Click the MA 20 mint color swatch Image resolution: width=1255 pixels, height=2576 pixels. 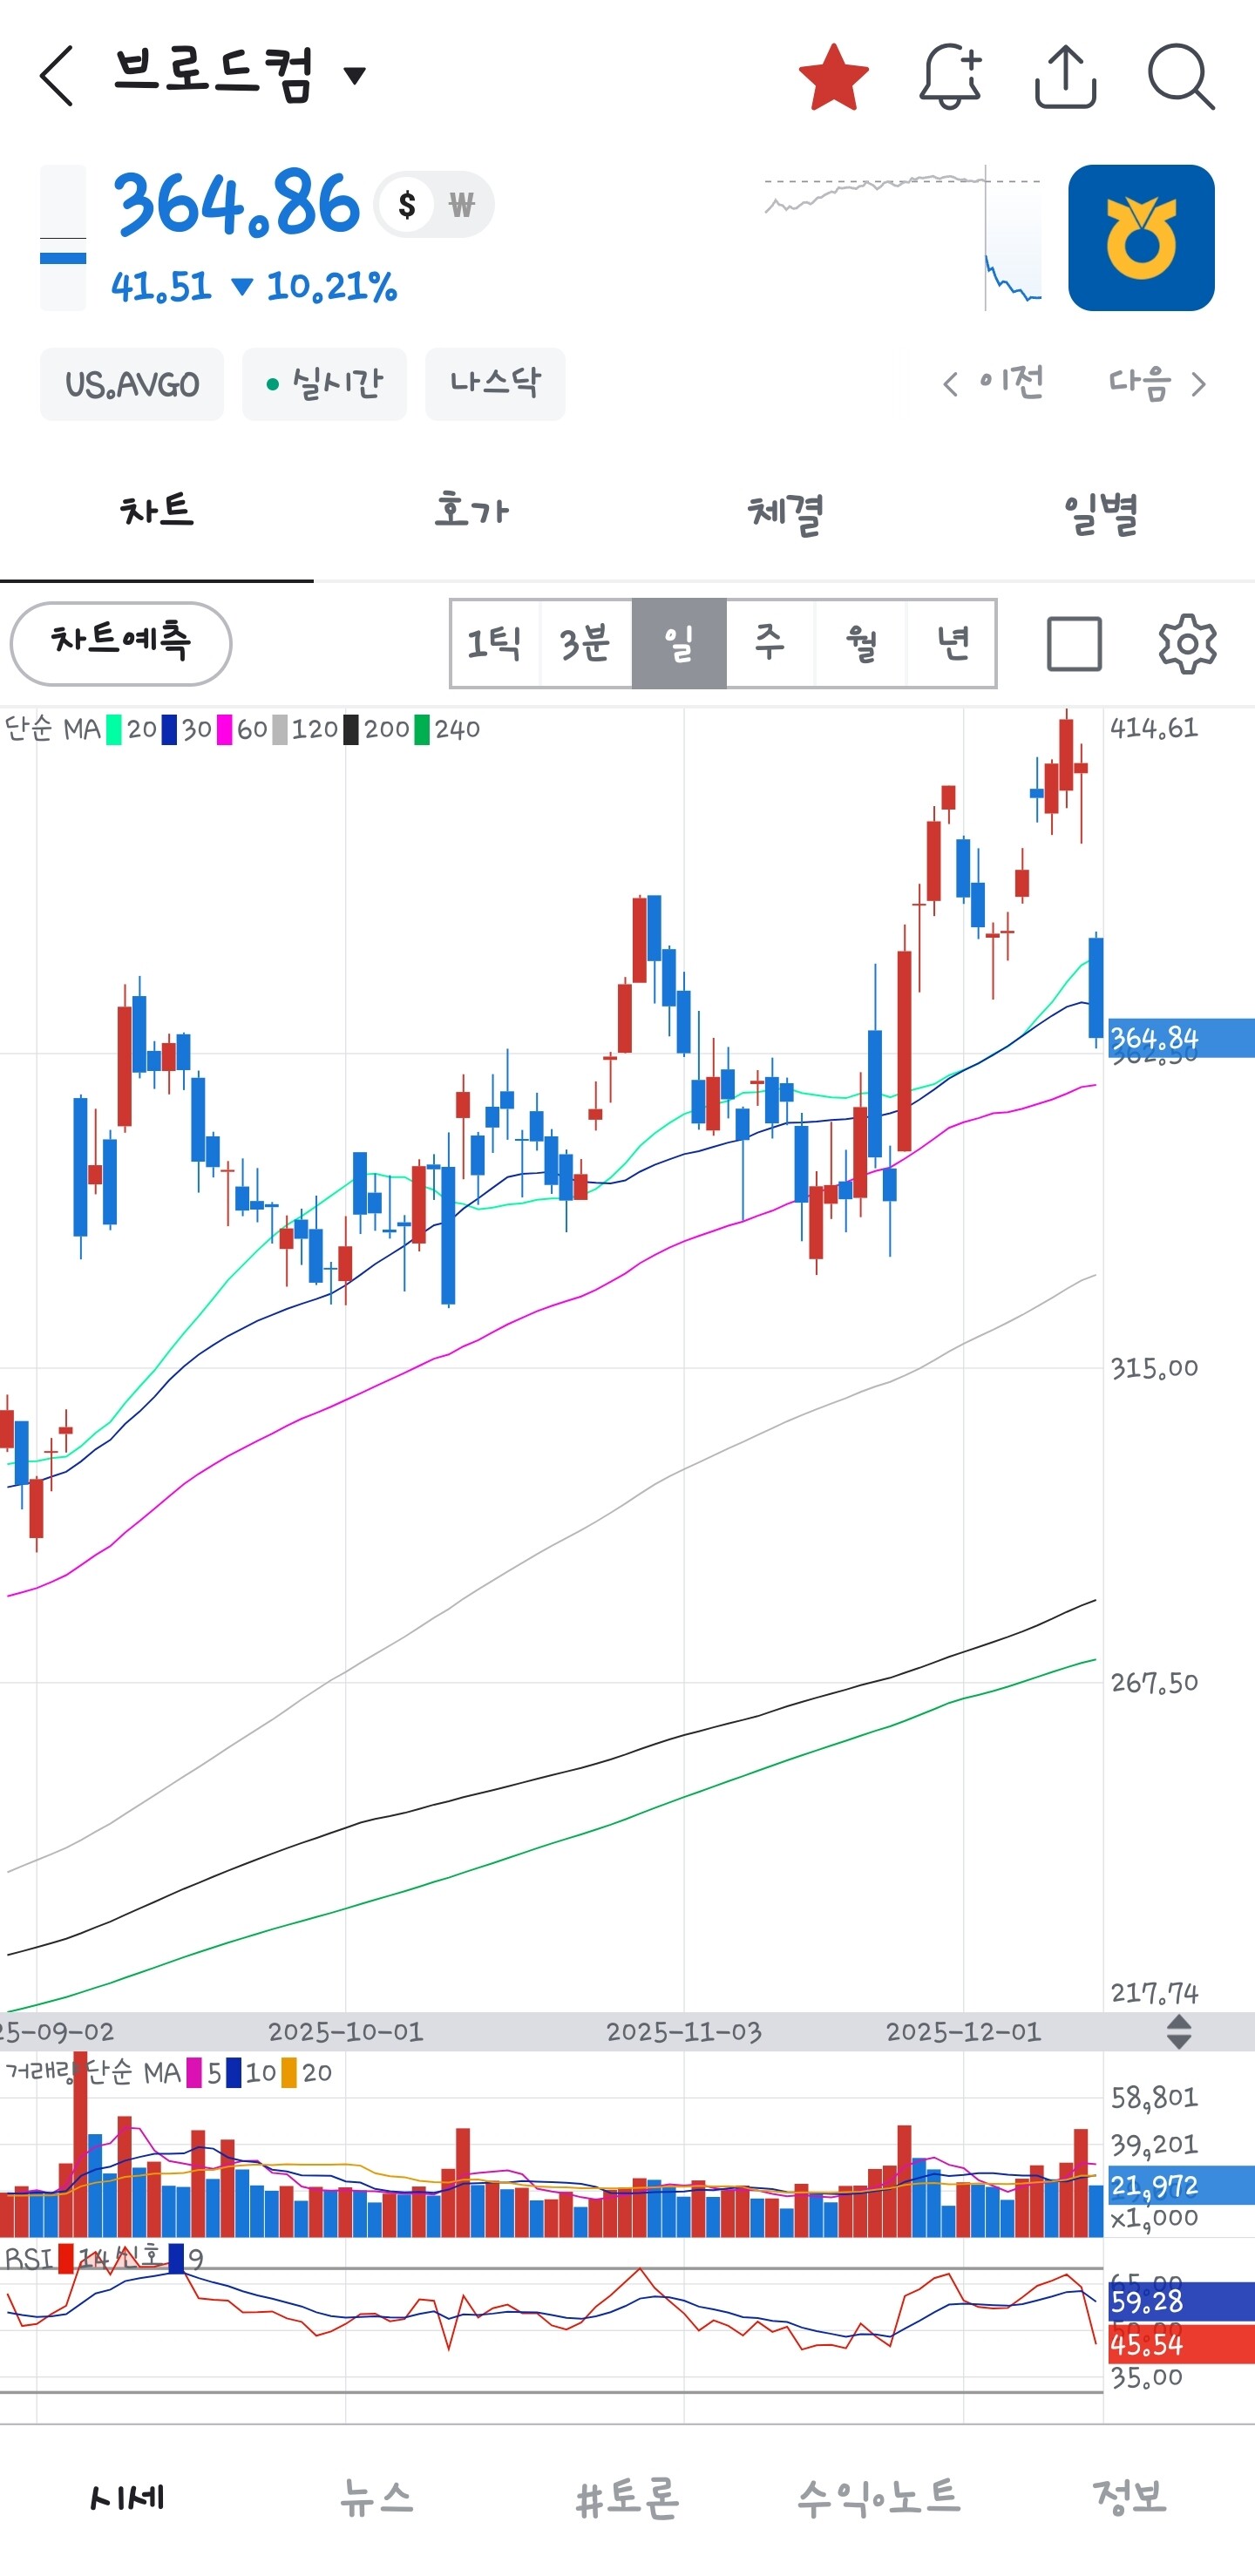(114, 730)
